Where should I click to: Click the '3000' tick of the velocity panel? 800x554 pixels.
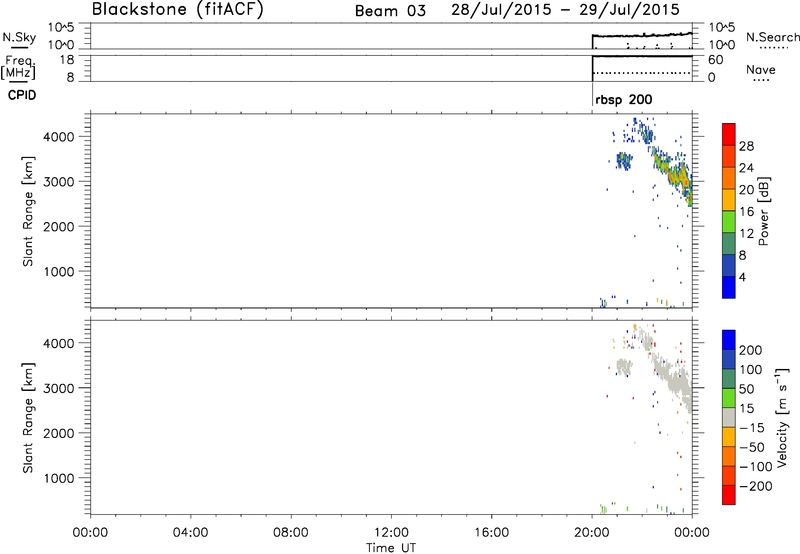point(59,388)
